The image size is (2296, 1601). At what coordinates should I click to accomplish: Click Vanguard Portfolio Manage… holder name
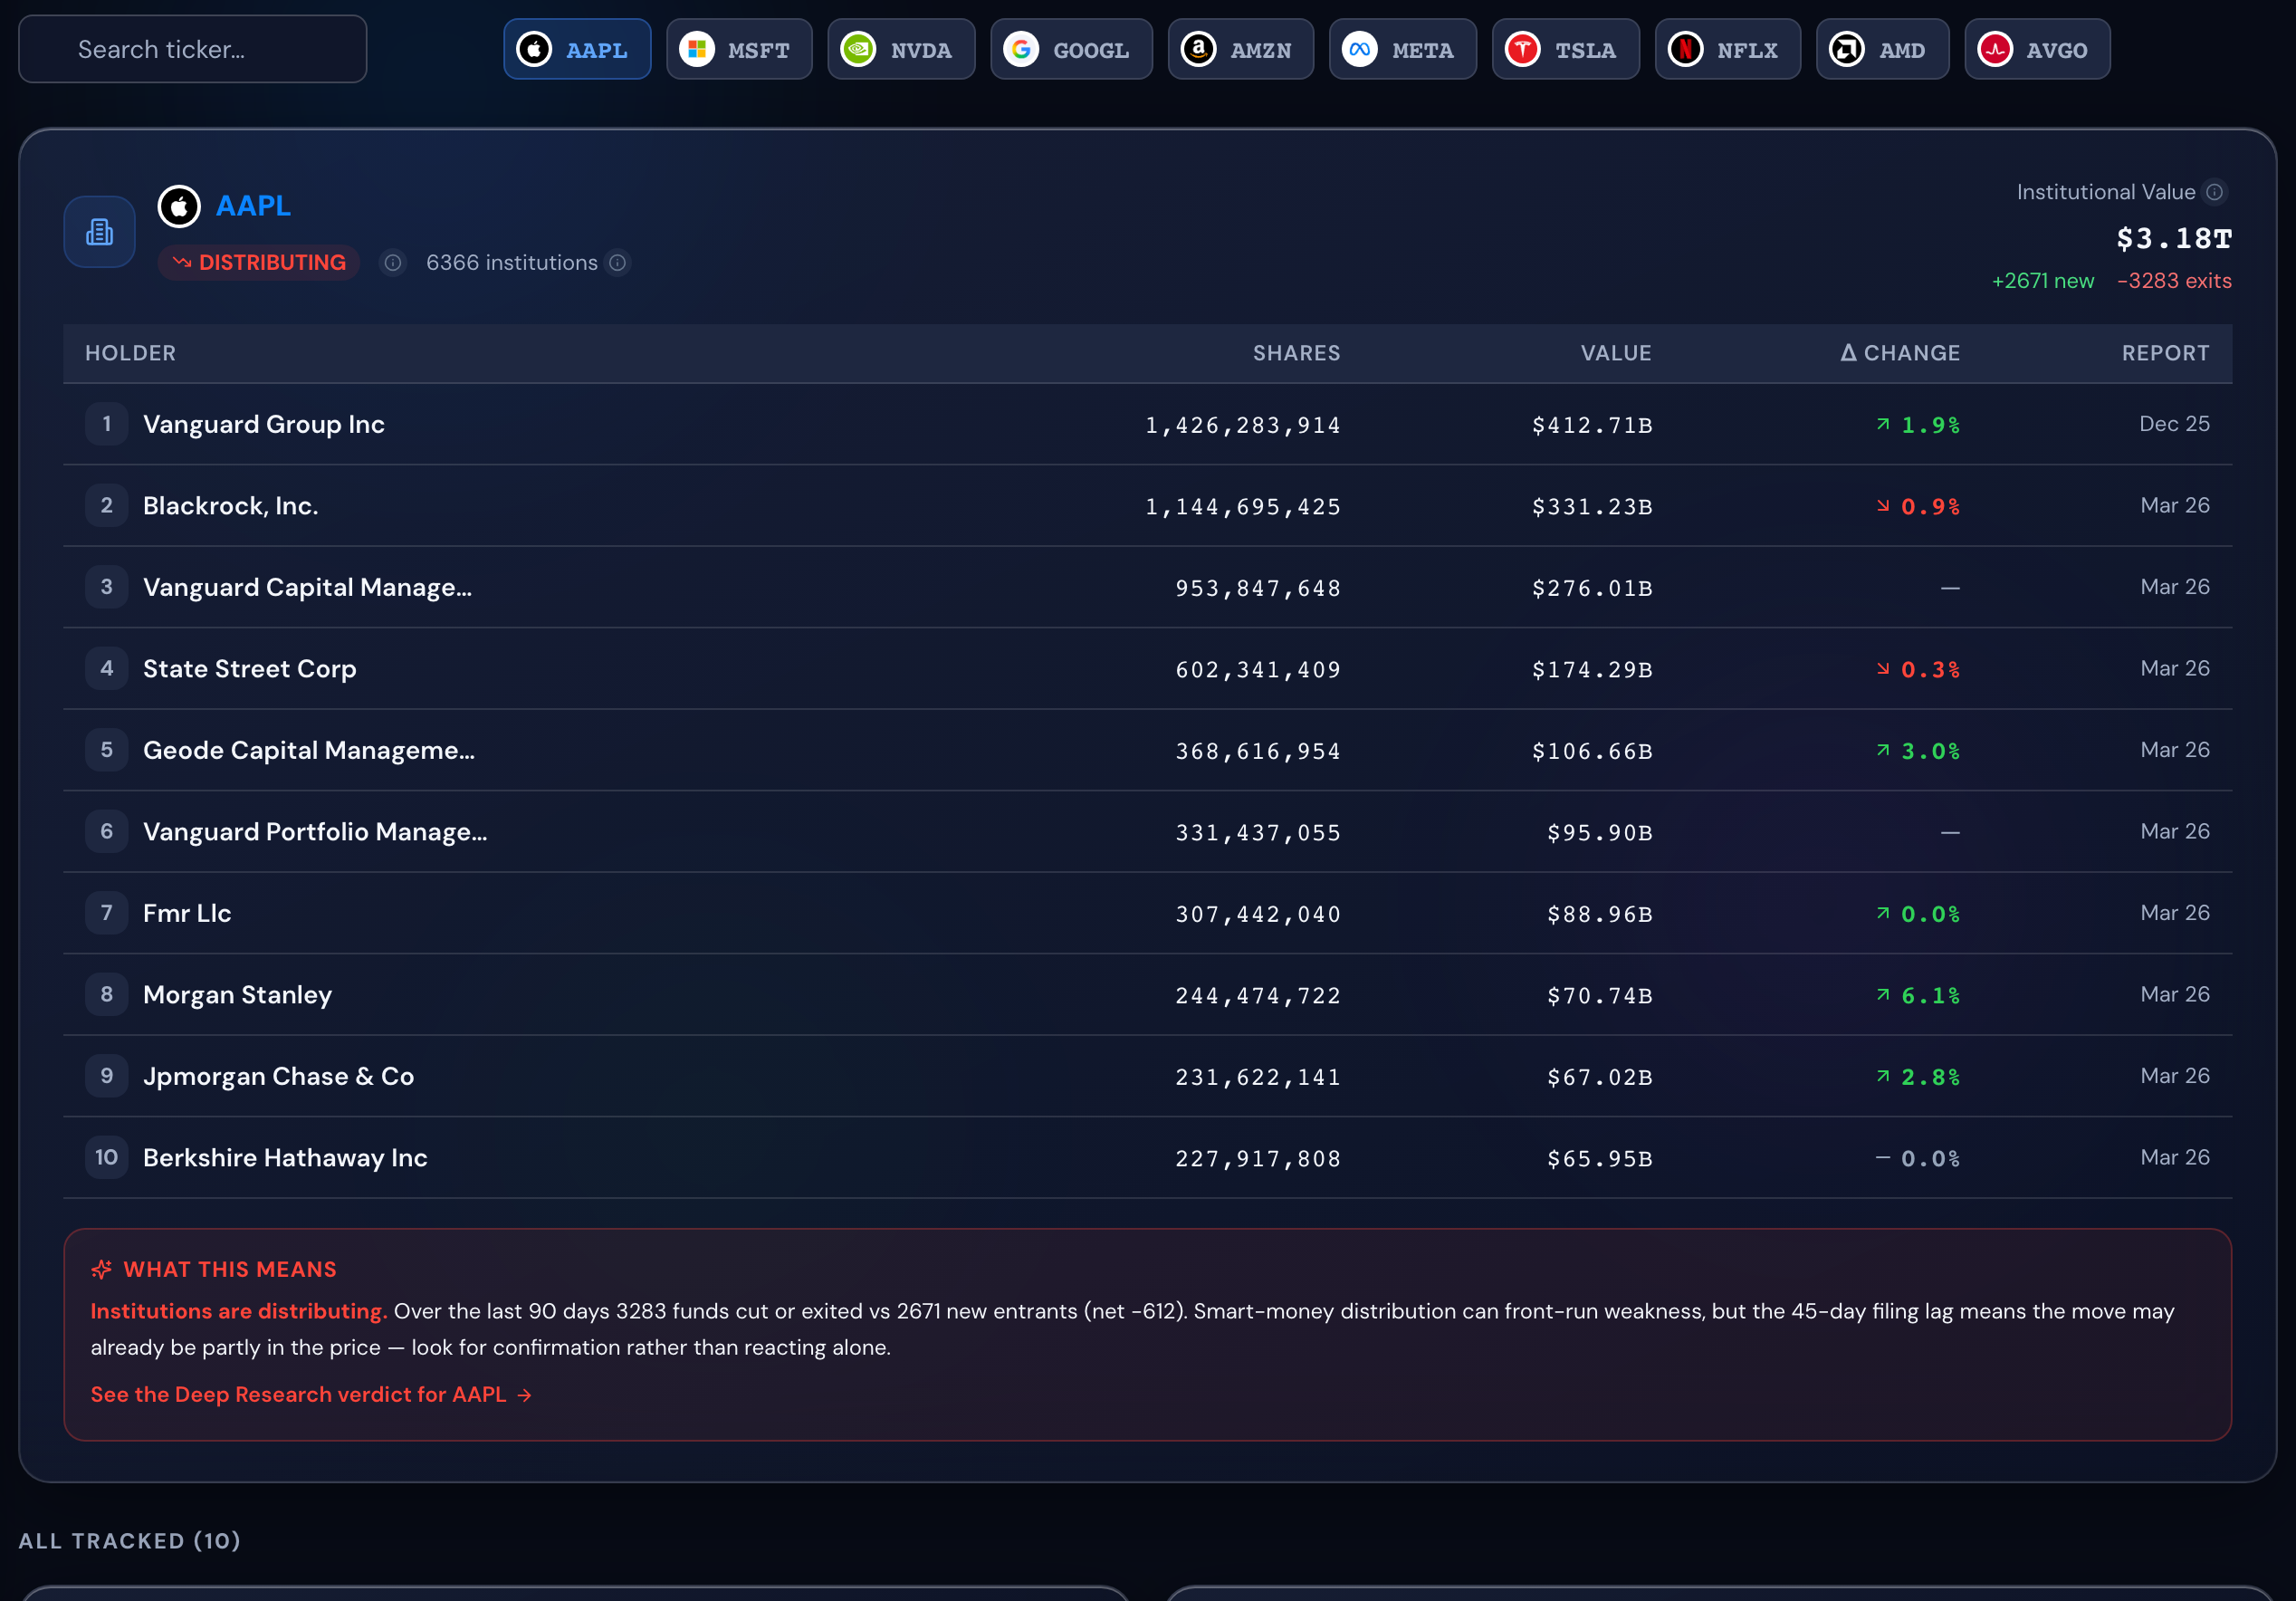pyautogui.click(x=315, y=832)
